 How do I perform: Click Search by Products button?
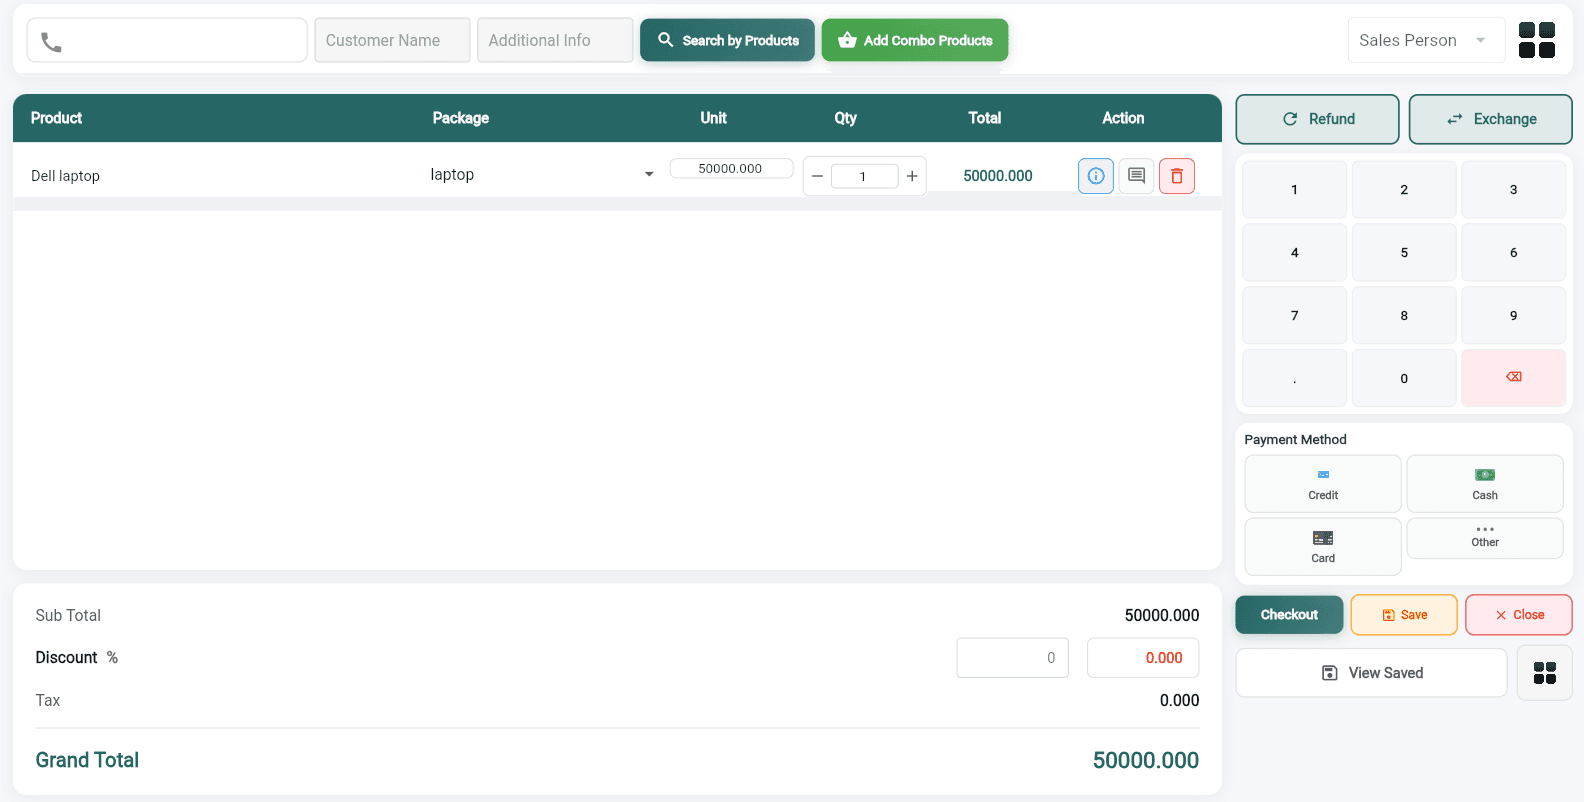(x=727, y=40)
